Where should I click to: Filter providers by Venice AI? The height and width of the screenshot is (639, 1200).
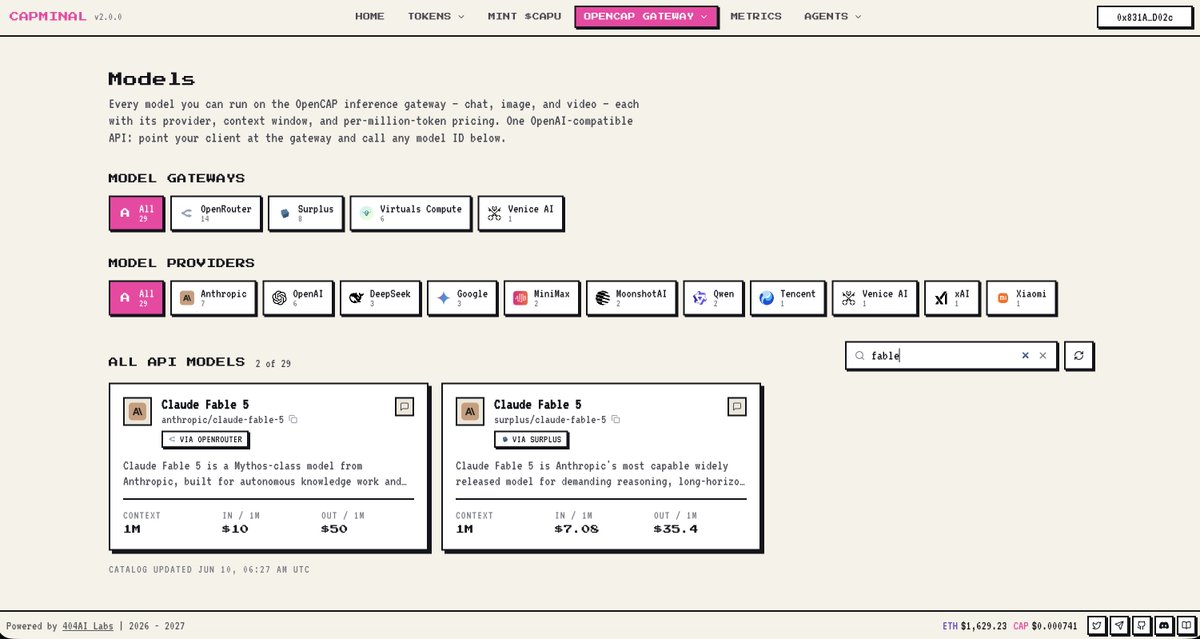[x=874, y=298]
